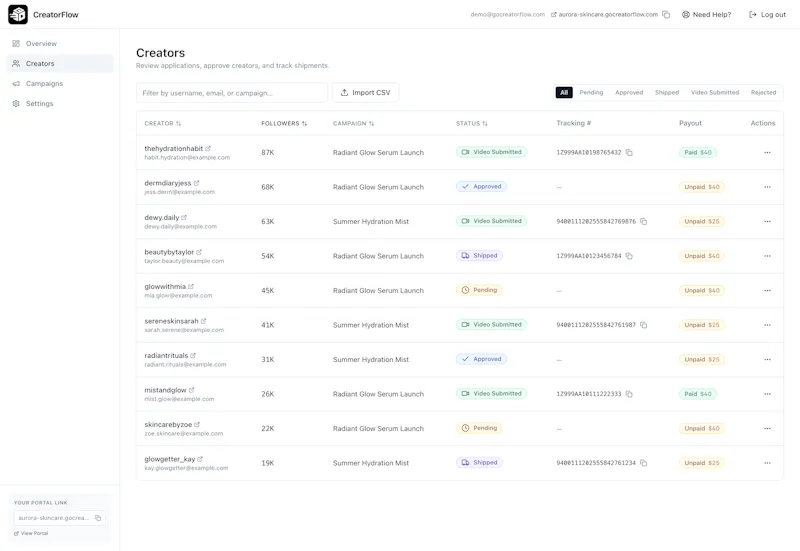Open actions menu for dermdiaryjess row
800x551 pixels.
767,187
